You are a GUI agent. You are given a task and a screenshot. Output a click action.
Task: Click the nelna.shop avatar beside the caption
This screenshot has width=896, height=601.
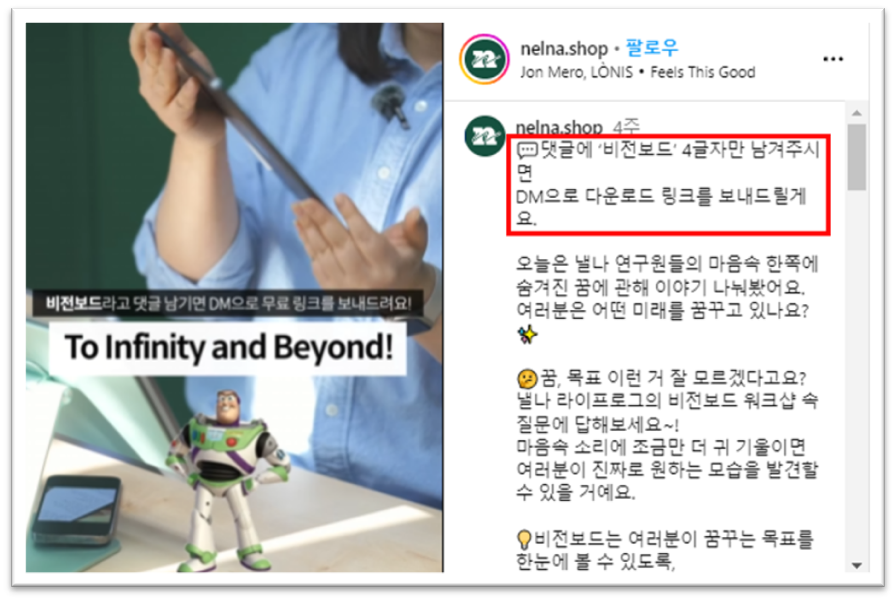pos(485,136)
